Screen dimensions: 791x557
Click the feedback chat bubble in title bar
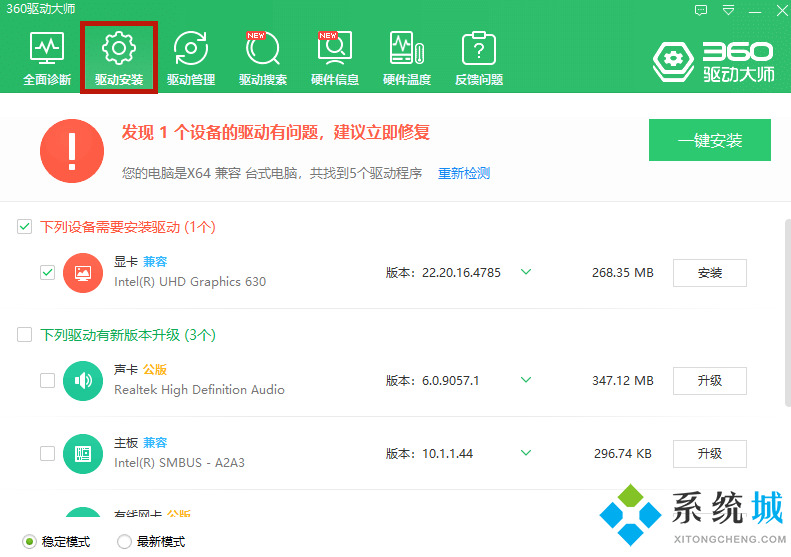coord(701,10)
